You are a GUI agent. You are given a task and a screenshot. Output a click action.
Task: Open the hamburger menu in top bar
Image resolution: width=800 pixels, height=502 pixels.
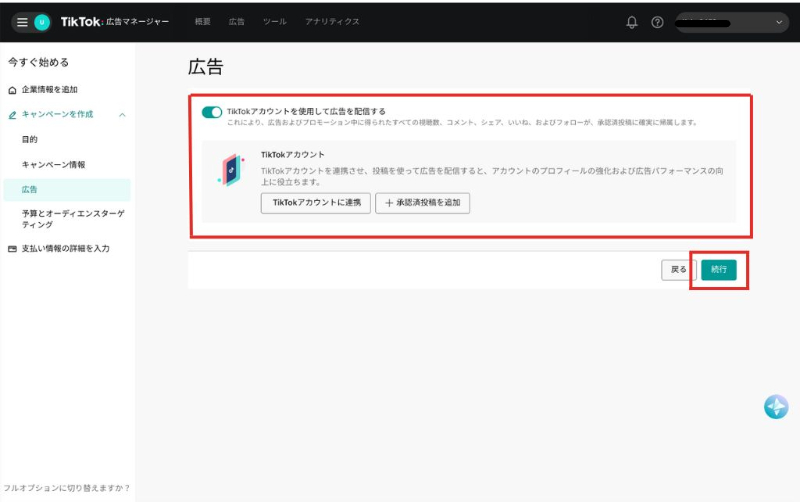tap(22, 22)
